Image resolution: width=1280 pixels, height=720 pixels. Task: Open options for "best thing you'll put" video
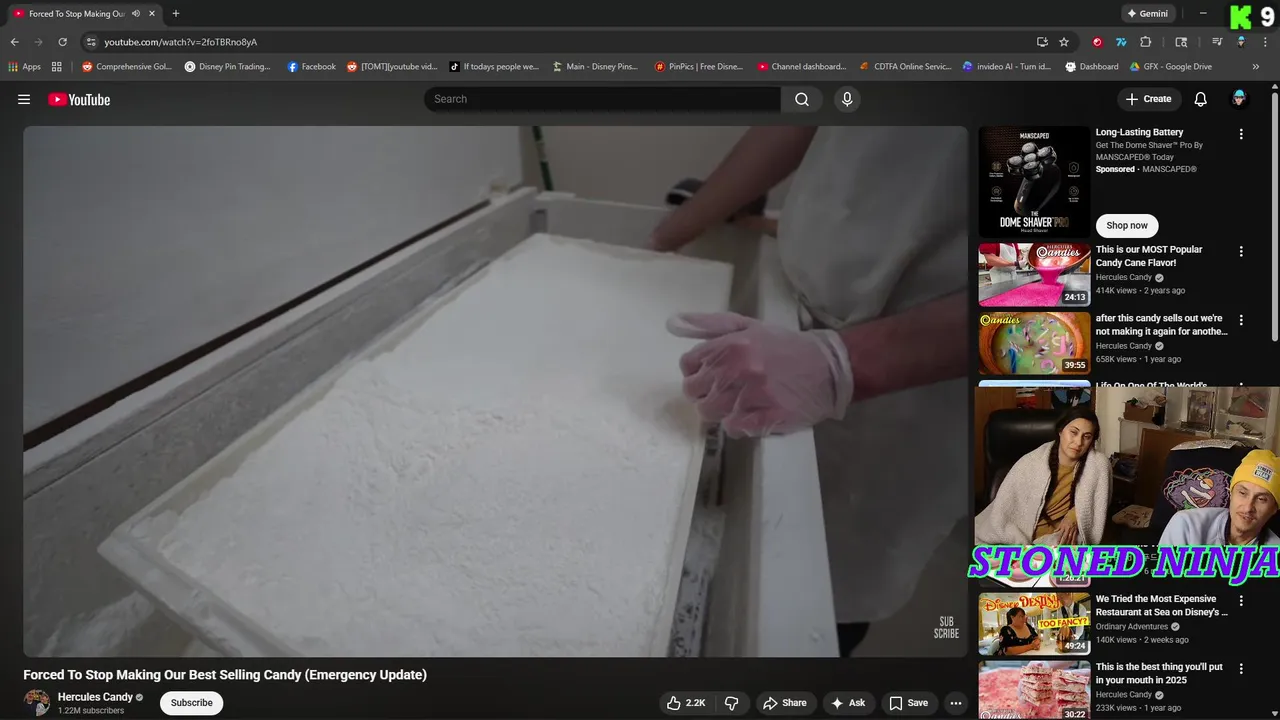pos(1241,669)
